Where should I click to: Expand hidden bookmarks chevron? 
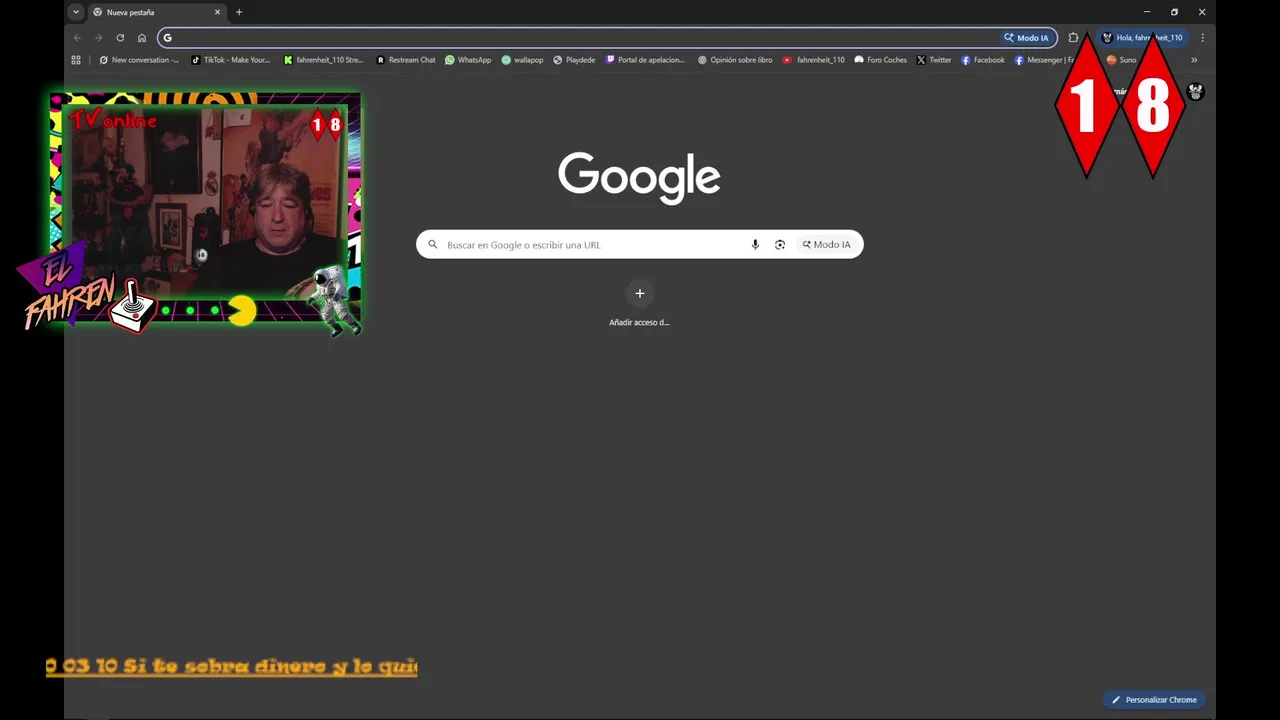[1194, 60]
